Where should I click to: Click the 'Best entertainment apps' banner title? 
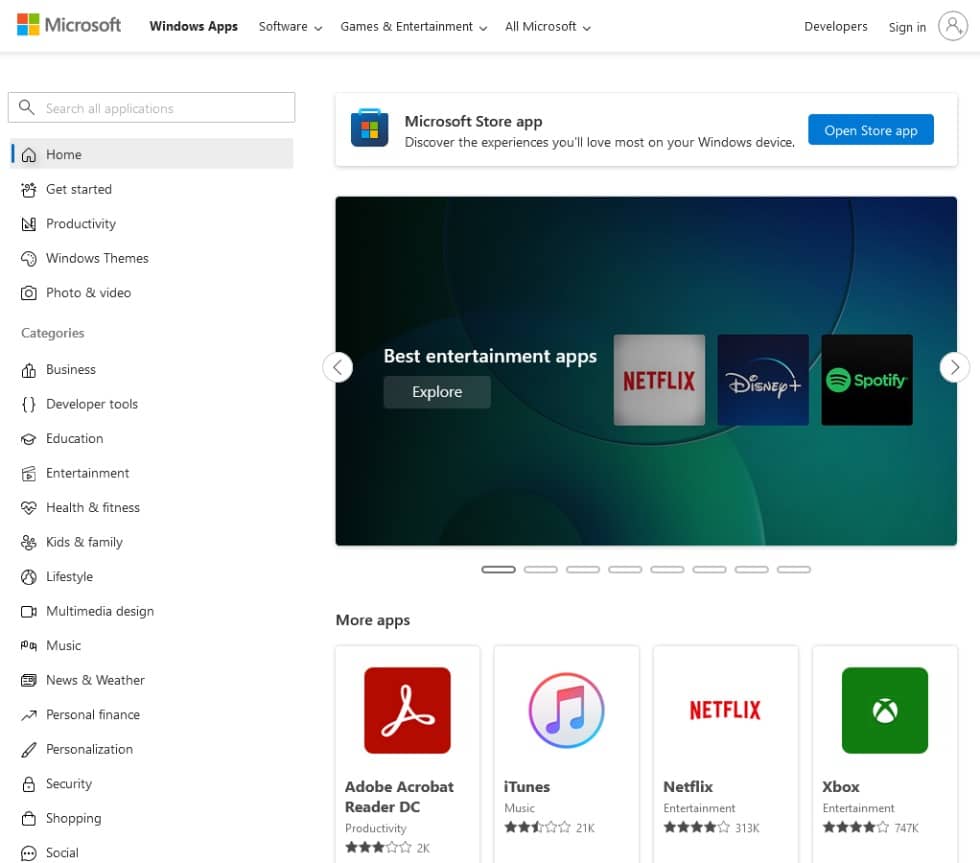[x=490, y=356]
